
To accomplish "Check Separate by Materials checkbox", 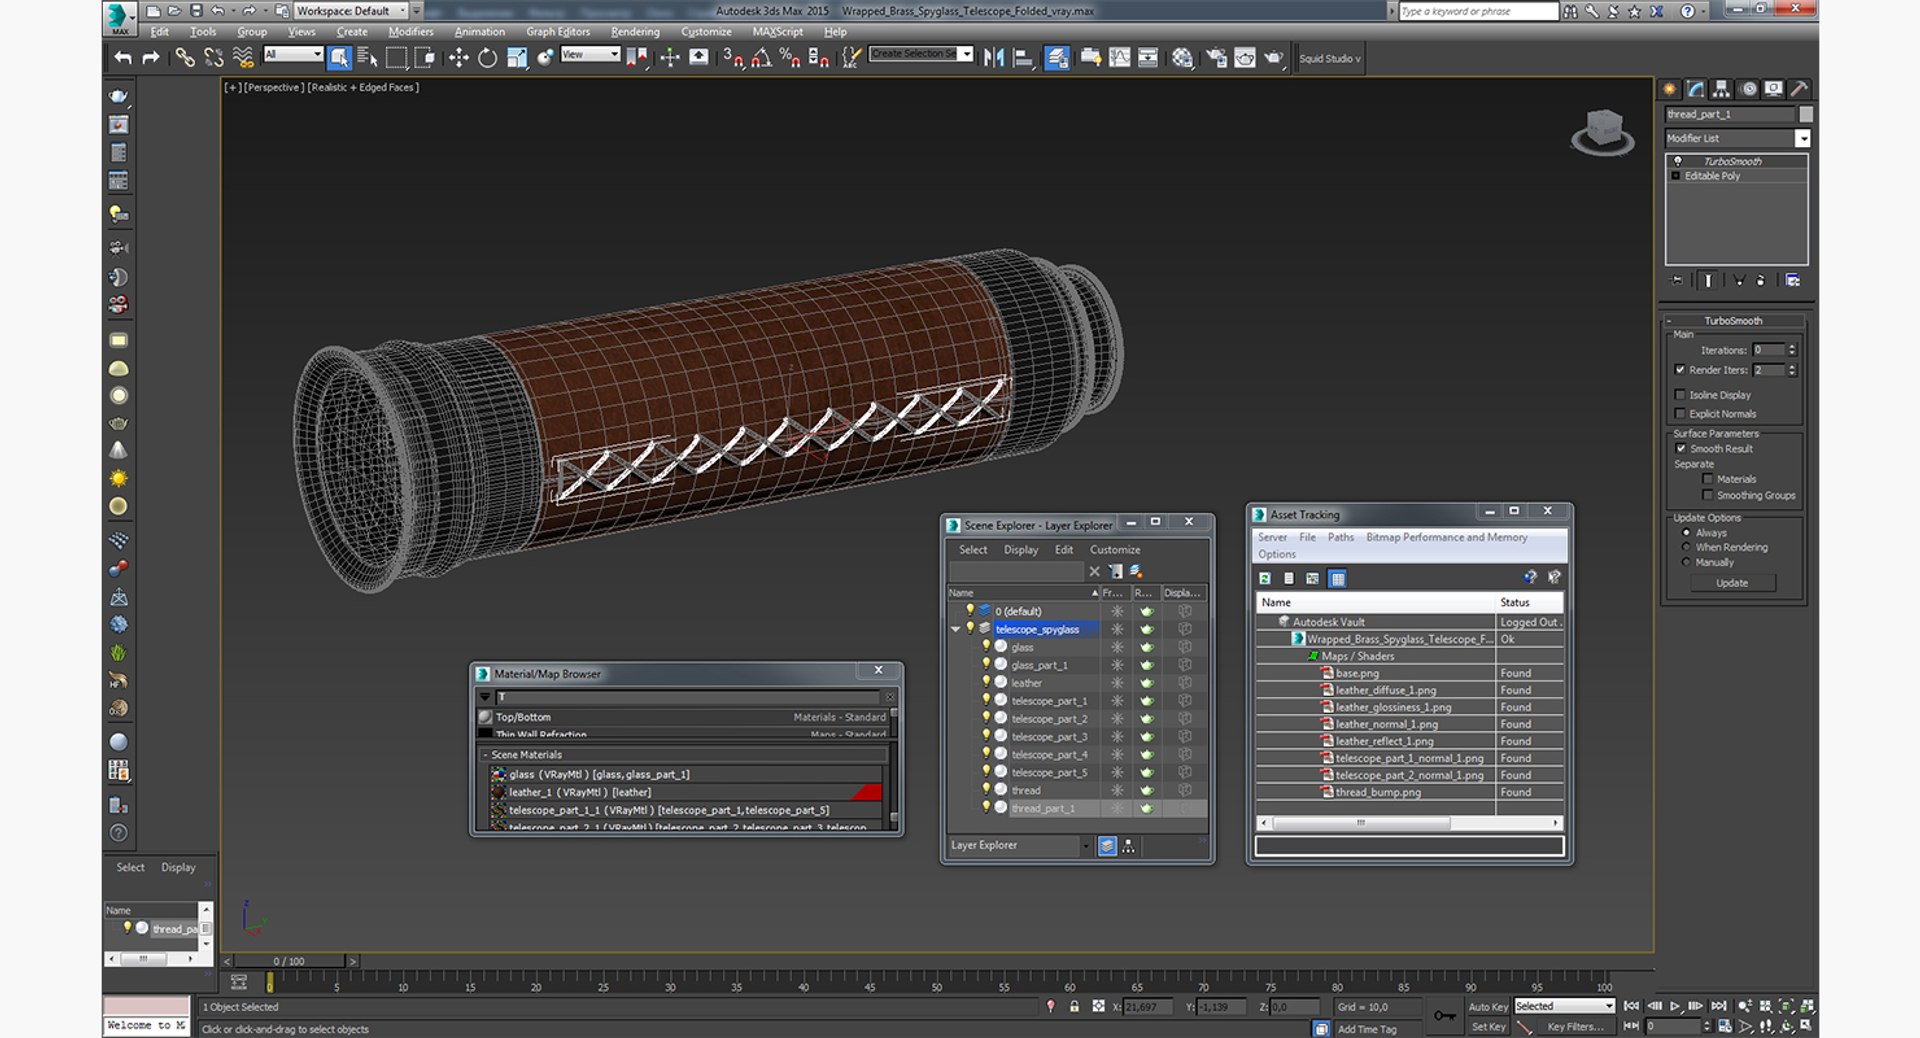I will point(1707,479).
